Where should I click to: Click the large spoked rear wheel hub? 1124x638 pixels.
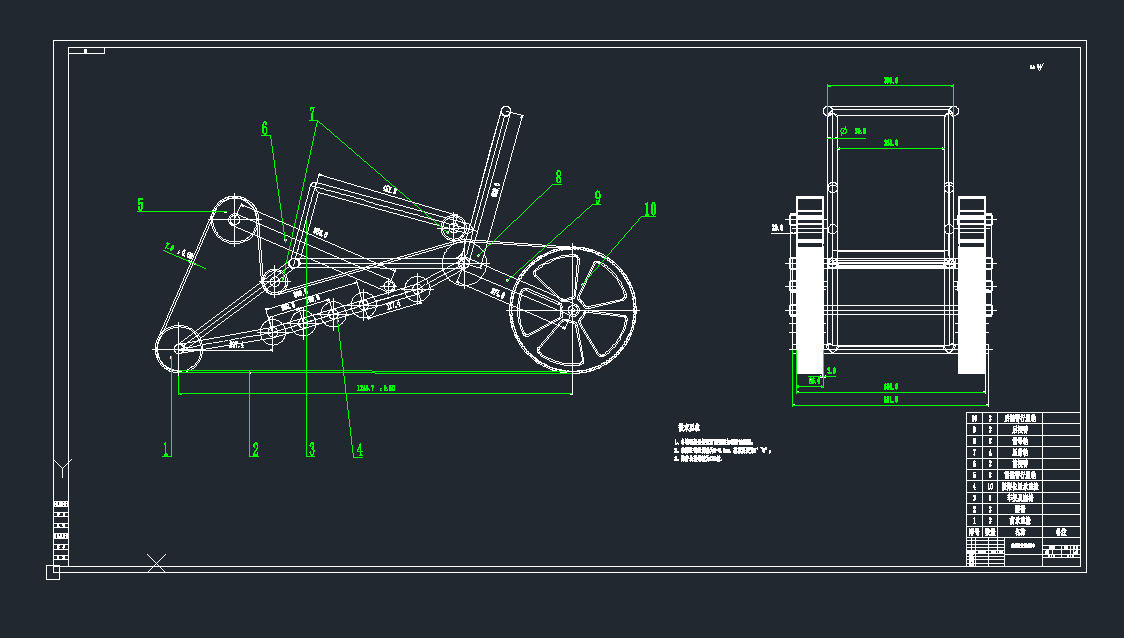(x=572, y=311)
